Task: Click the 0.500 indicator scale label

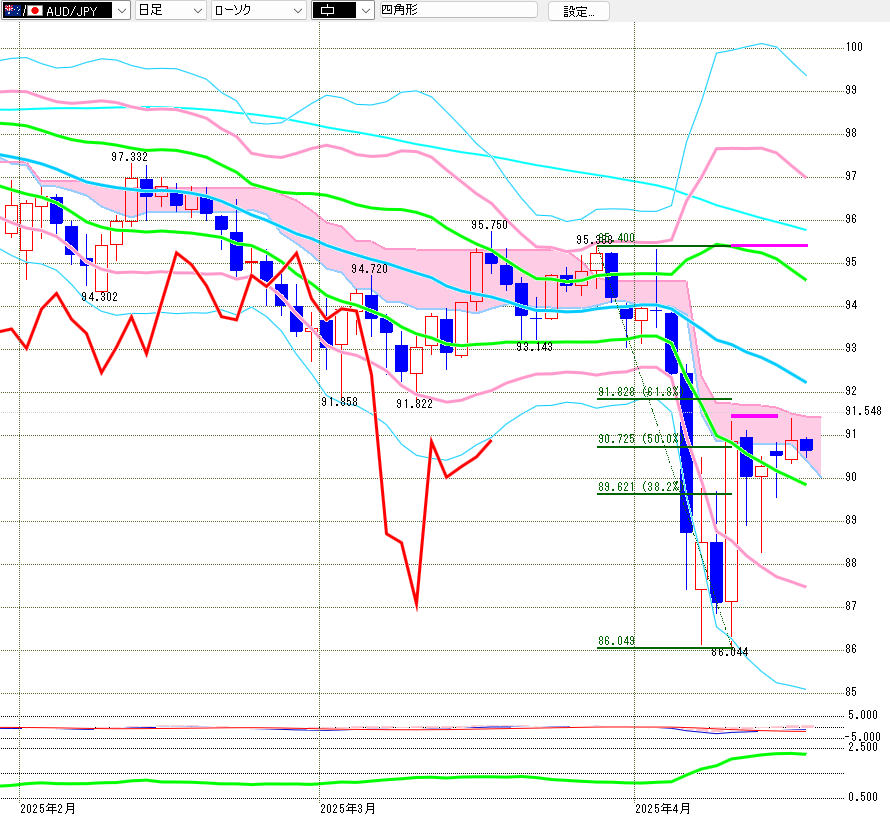Action: tap(863, 797)
